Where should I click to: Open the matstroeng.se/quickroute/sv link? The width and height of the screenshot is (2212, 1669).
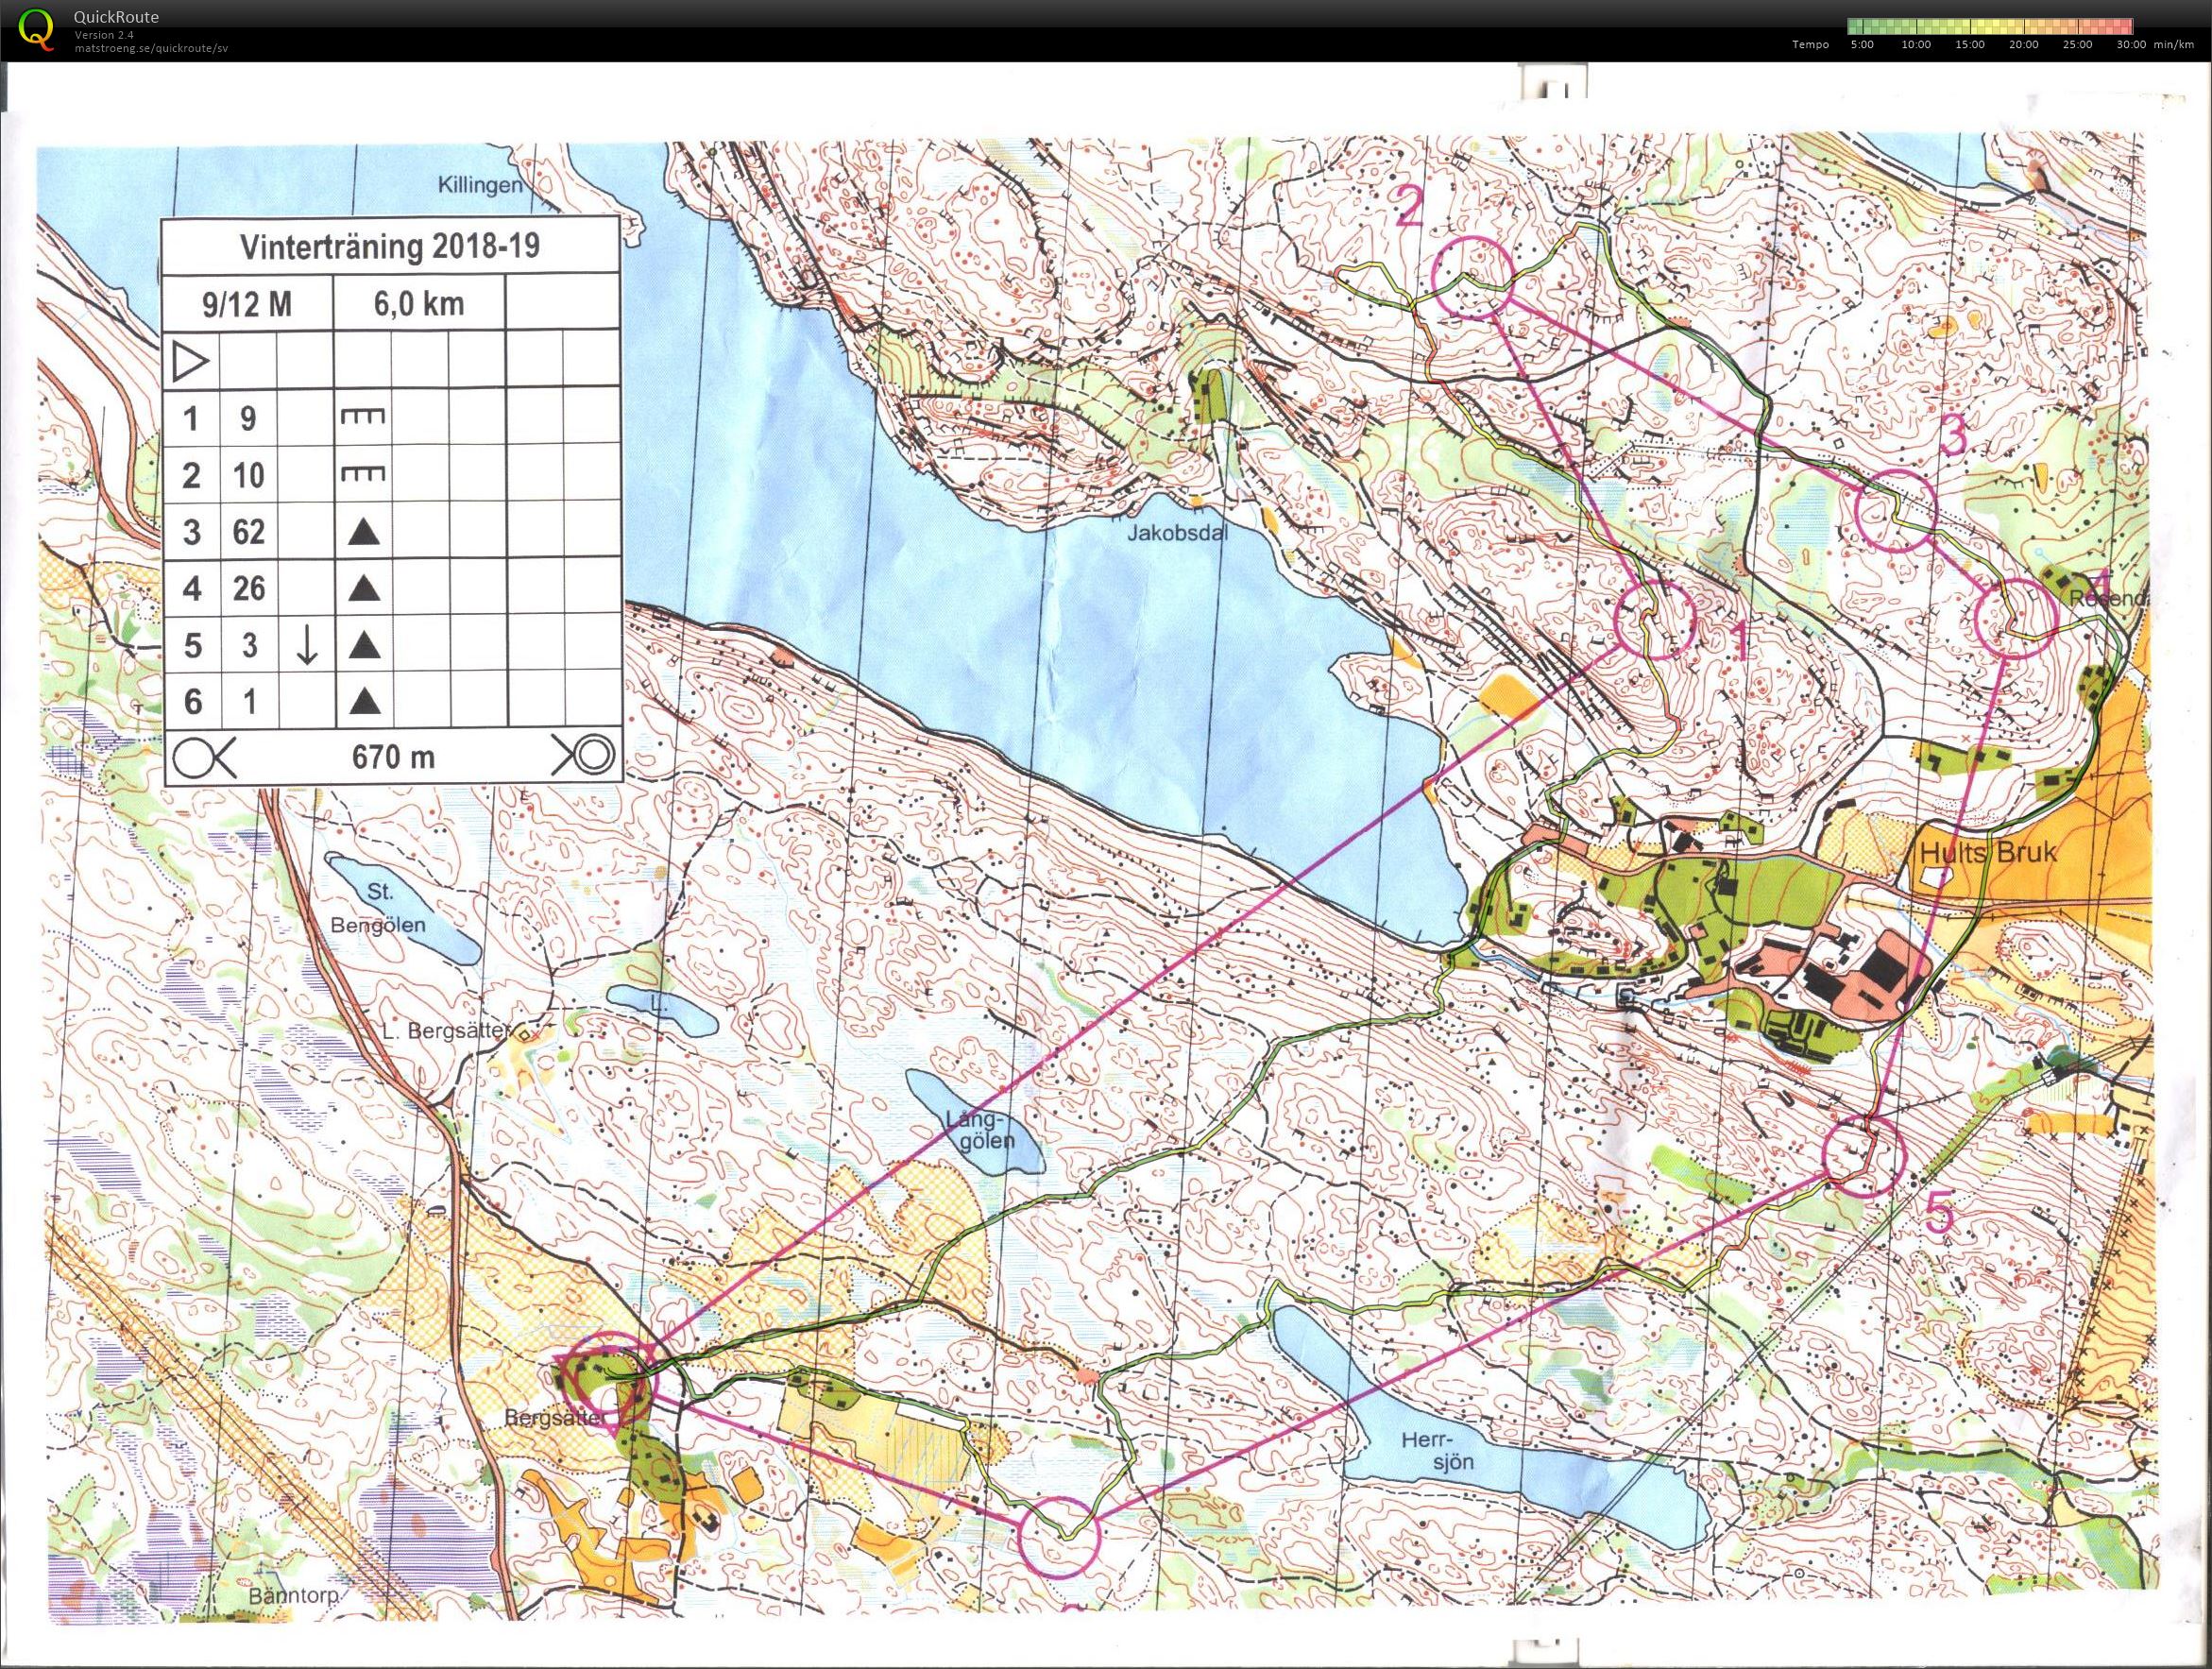[x=151, y=48]
